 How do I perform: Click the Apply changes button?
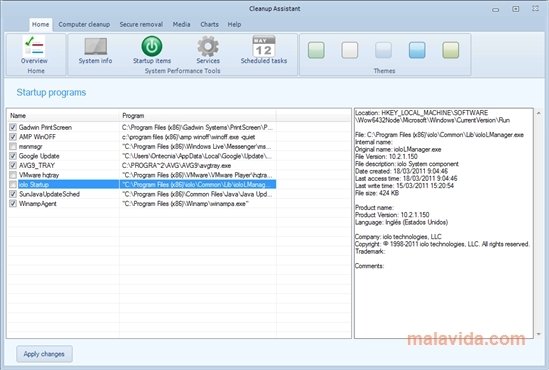click(44, 354)
